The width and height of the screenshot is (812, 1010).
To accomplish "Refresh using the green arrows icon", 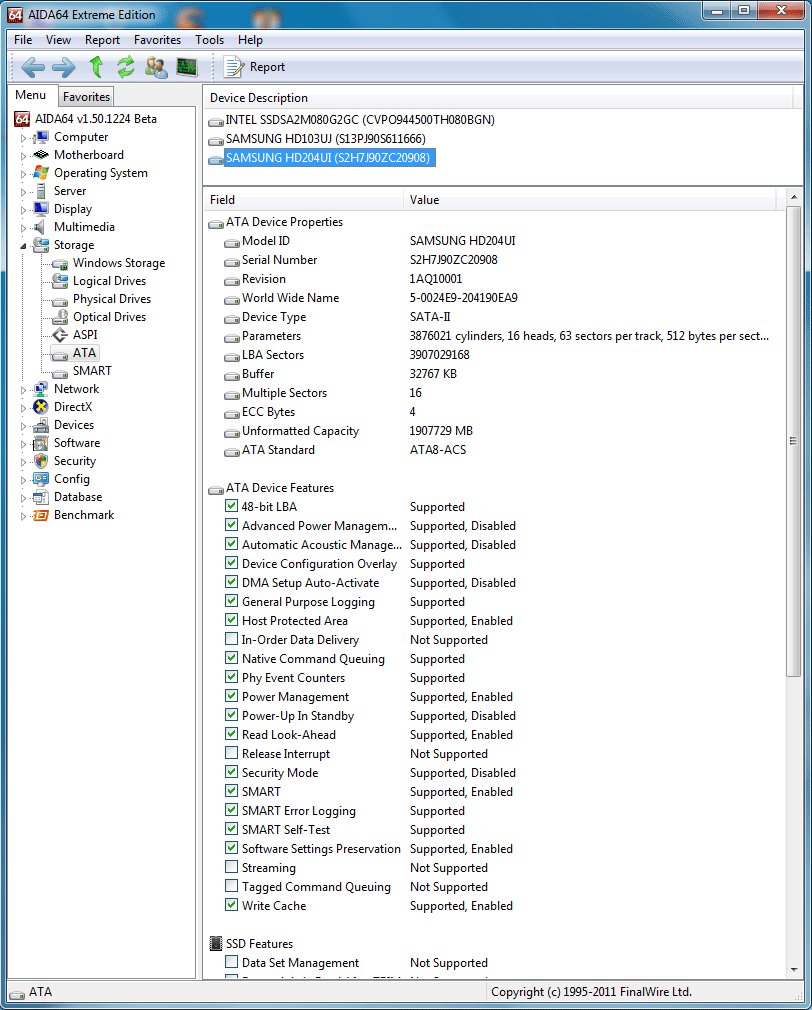I will pos(126,66).
